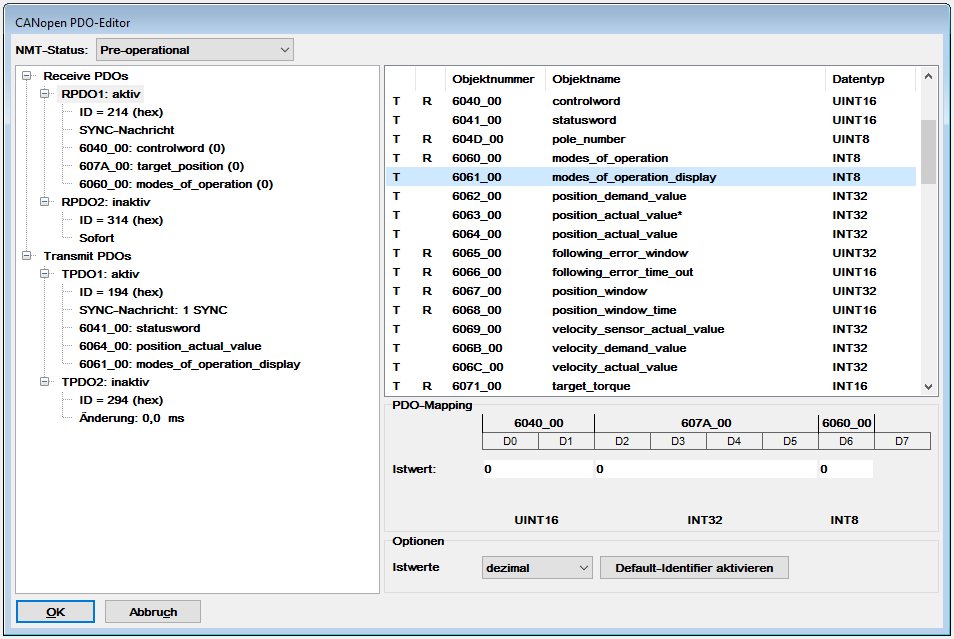This screenshot has width=954, height=639.
Task: Collapse the Receive PDOs tree node
Action: click(x=27, y=76)
